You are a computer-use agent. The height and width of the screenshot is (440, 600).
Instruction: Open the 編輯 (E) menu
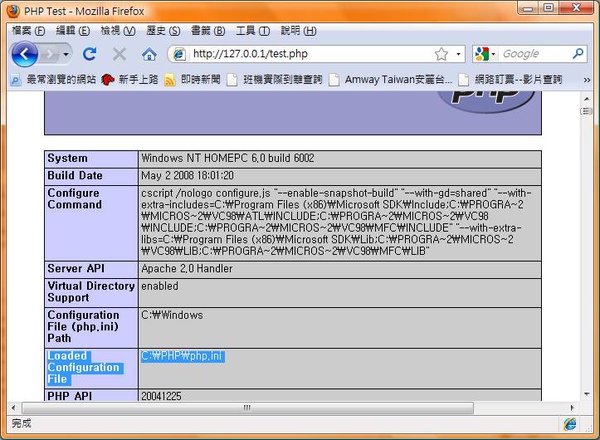(x=73, y=31)
